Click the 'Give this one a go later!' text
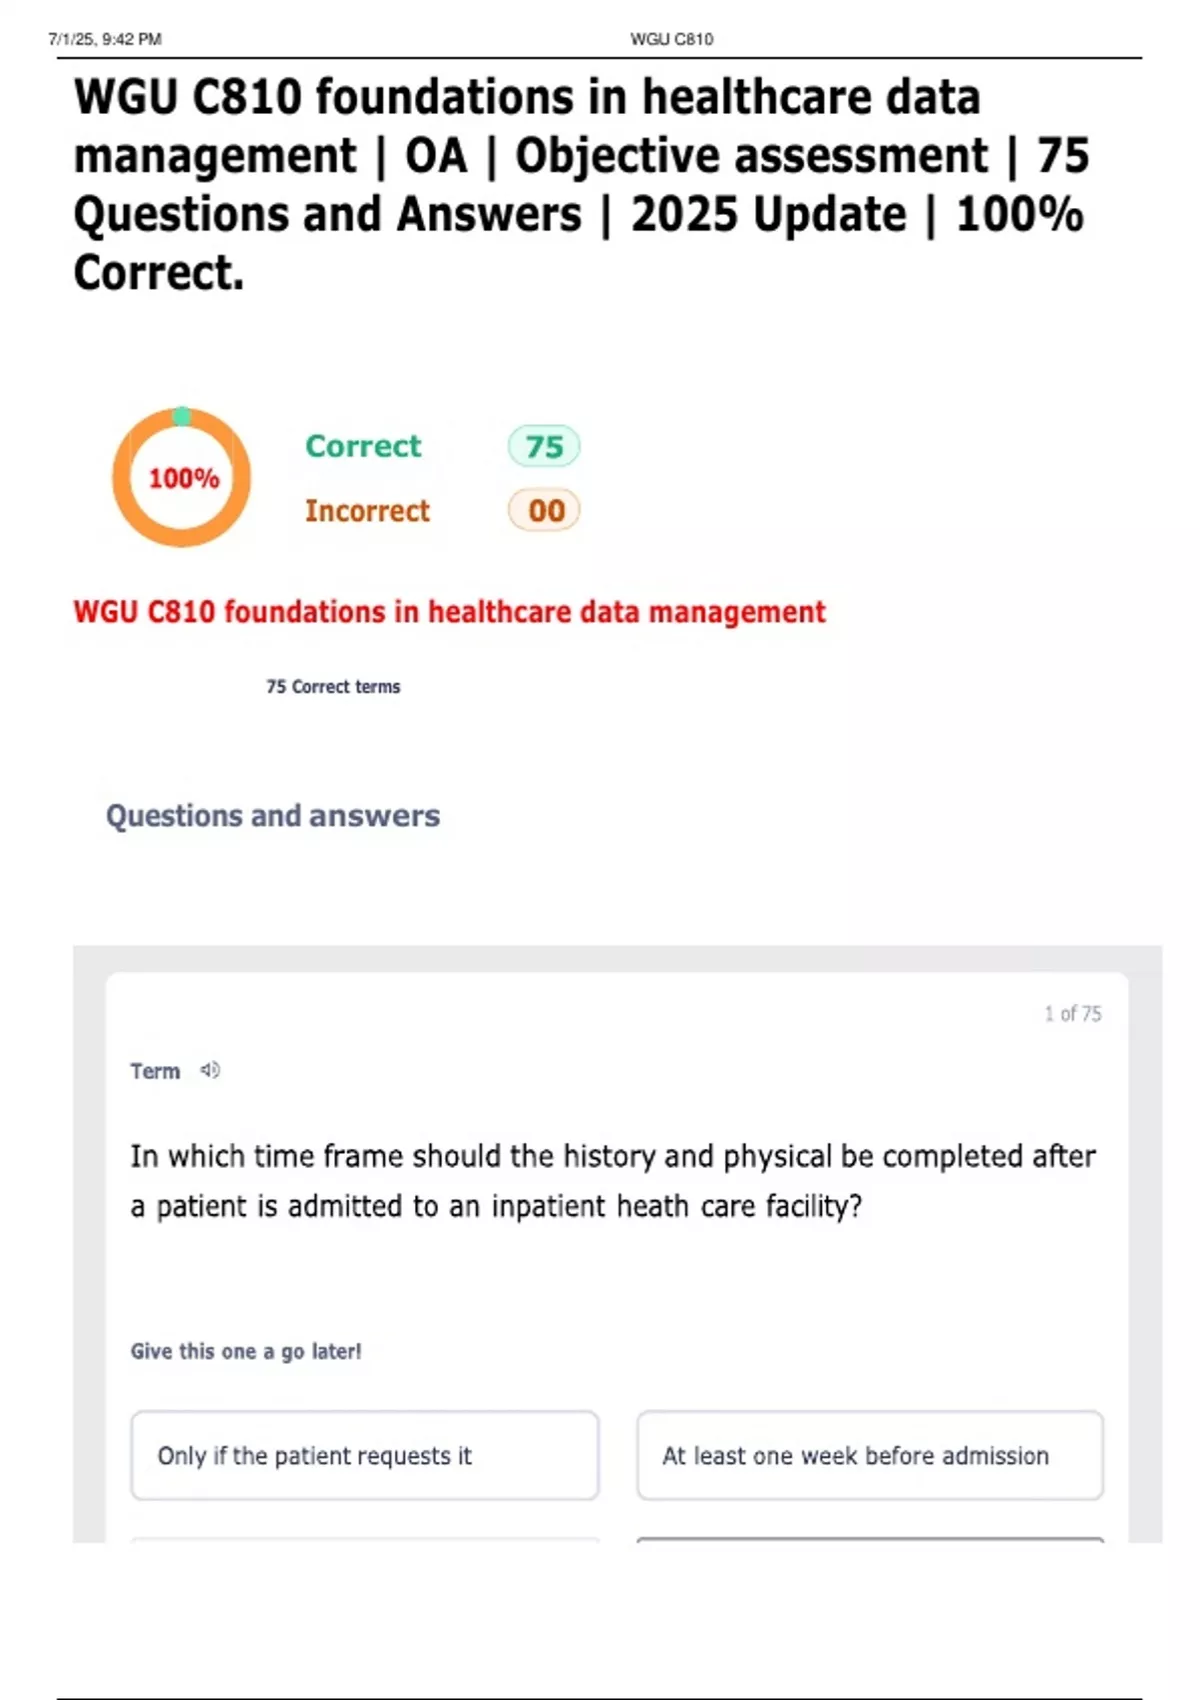 point(246,1351)
